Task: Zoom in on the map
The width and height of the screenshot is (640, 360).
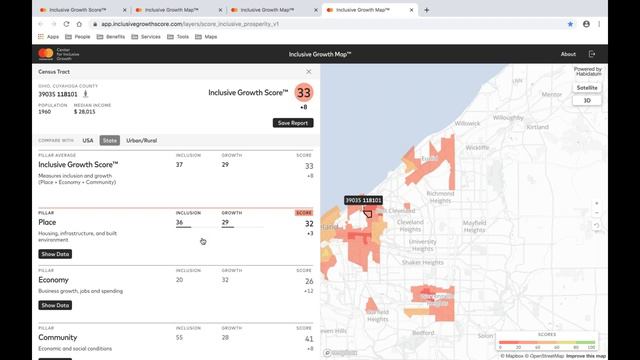Action: click(x=596, y=203)
